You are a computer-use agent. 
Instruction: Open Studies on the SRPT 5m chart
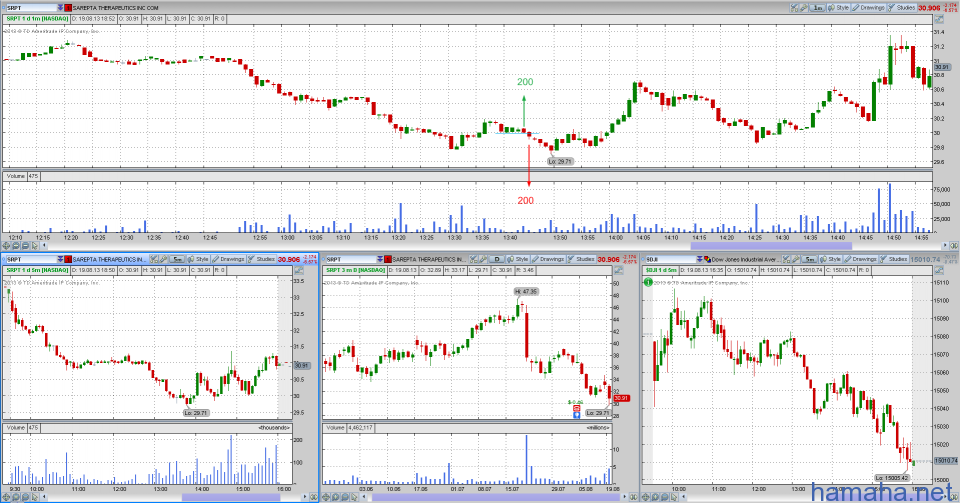pyautogui.click(x=261, y=259)
